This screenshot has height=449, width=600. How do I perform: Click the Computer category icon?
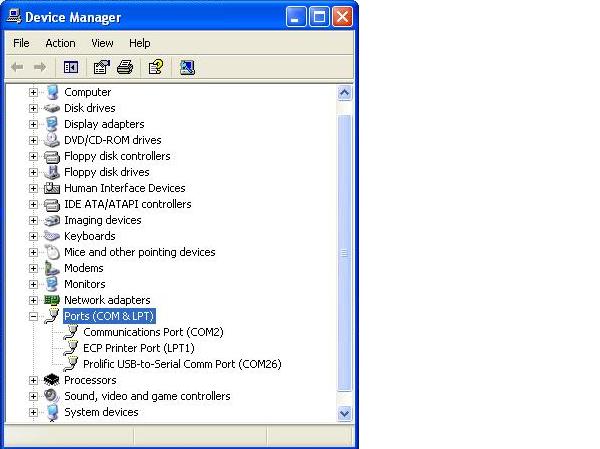(x=52, y=92)
